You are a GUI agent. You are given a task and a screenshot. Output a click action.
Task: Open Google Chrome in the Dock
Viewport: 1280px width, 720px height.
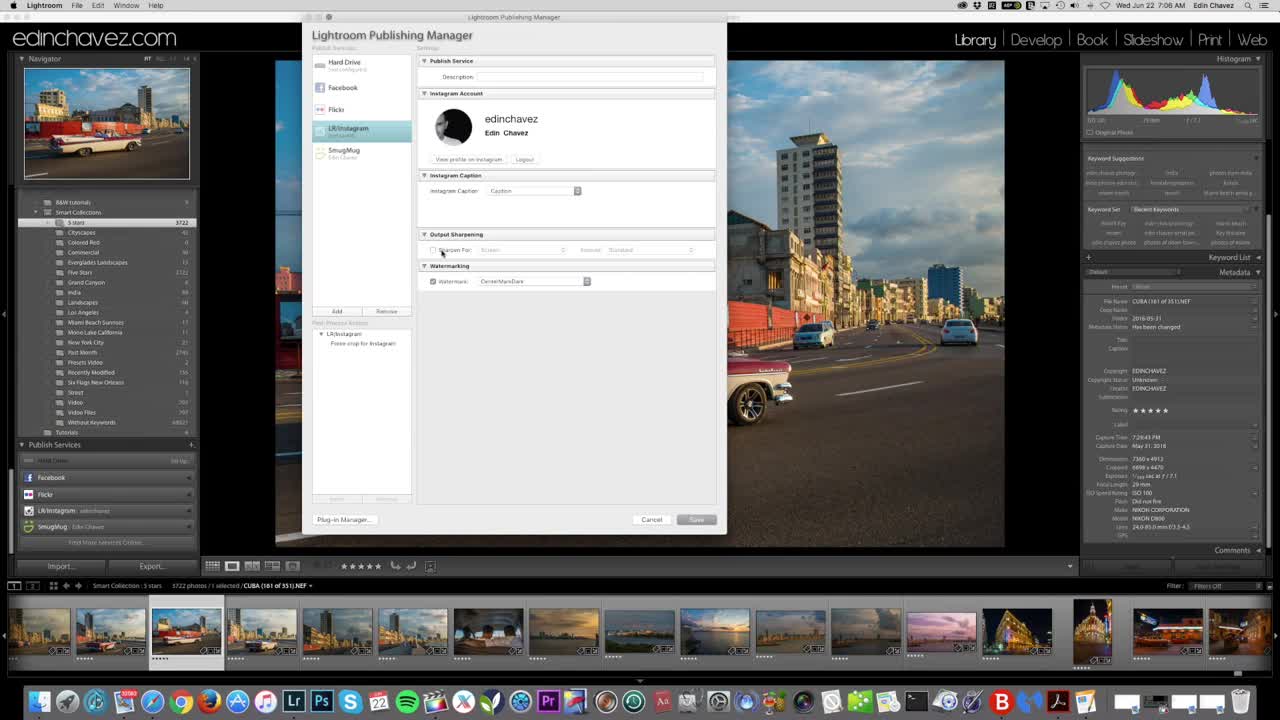[x=181, y=702]
